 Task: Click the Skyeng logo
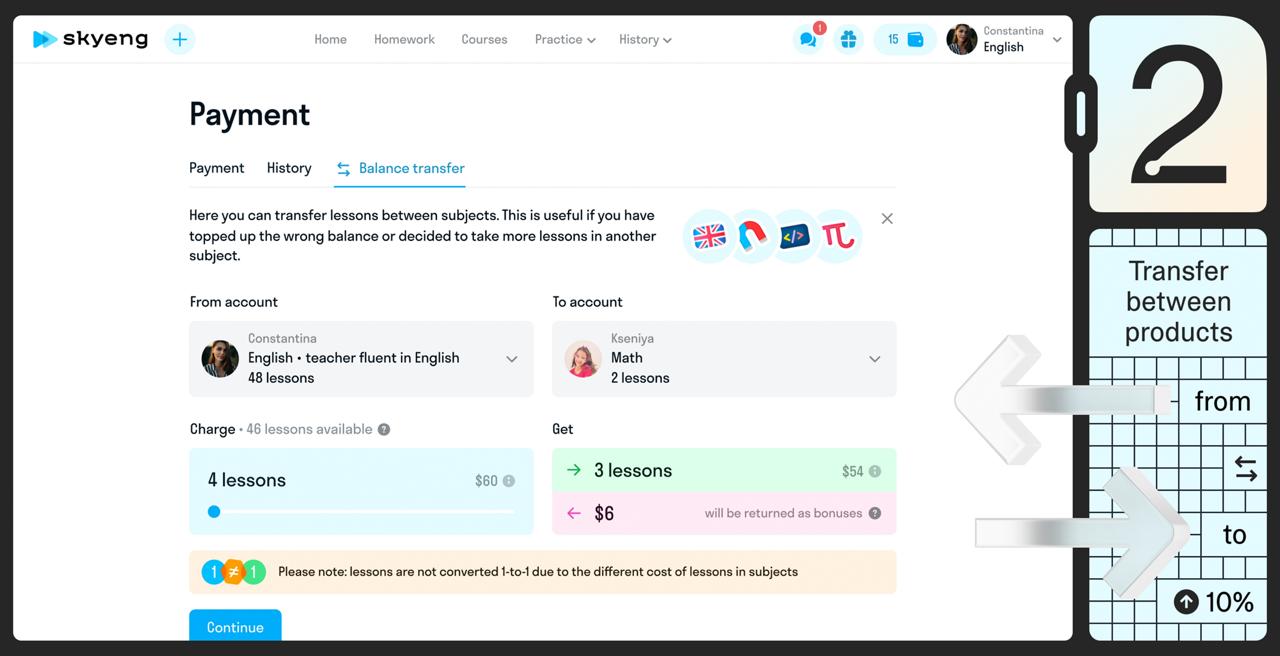point(90,39)
